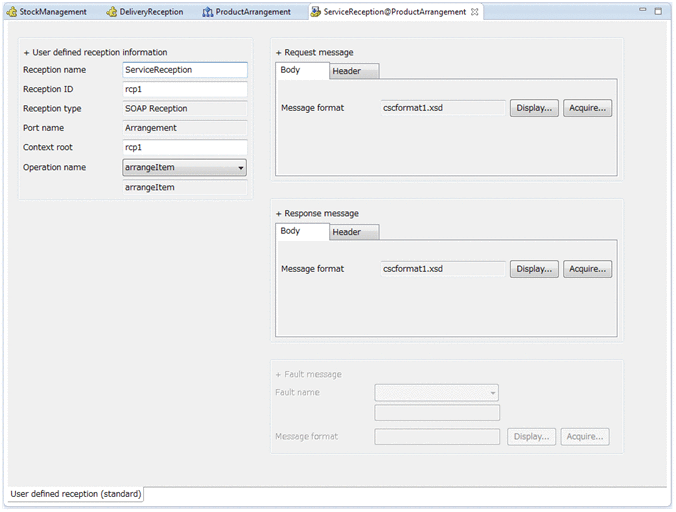Screen dimensions: 676x512
Task: Collapse the Response message section
Action: pyautogui.click(x=279, y=213)
